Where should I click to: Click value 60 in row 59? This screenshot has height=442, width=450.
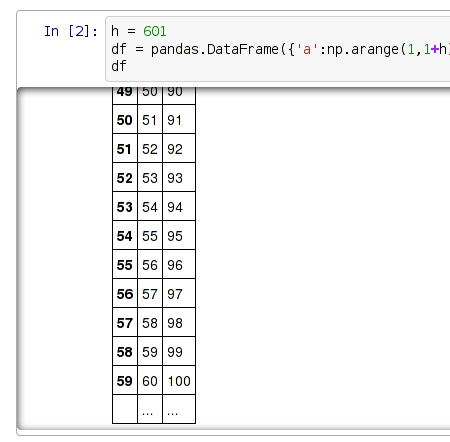point(150,380)
